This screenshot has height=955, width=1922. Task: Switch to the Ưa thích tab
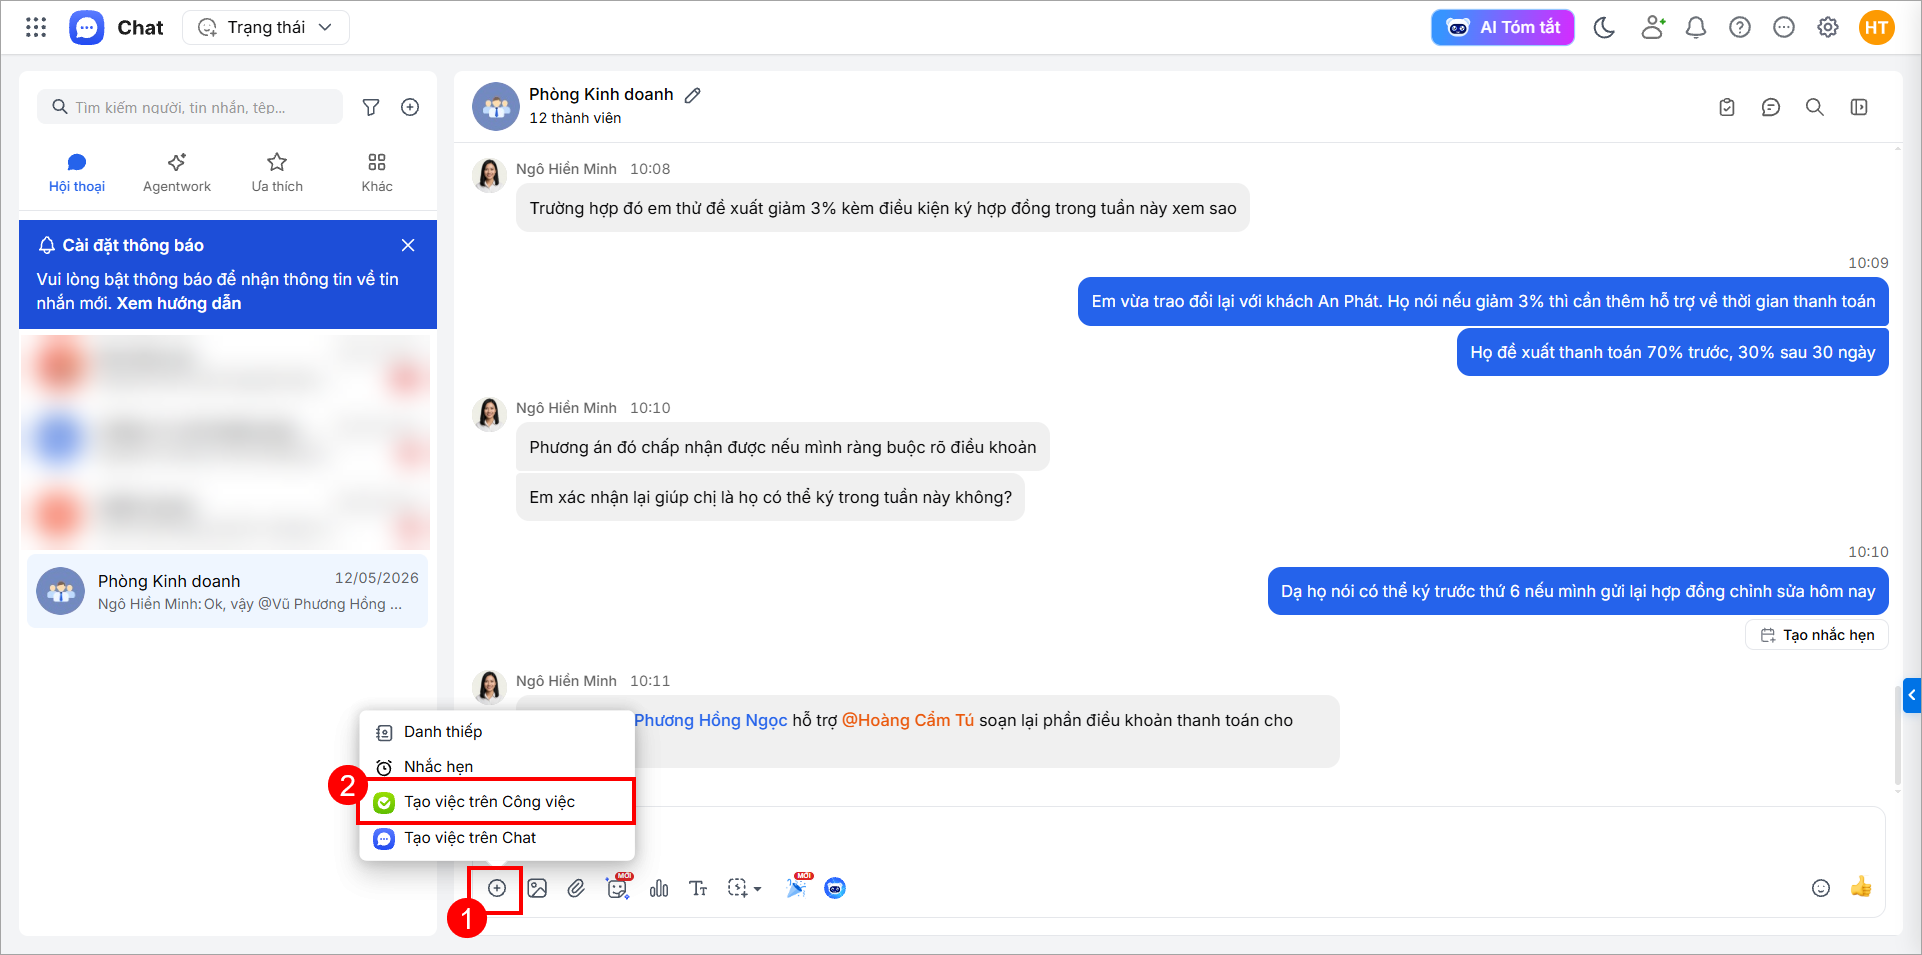coord(277,173)
